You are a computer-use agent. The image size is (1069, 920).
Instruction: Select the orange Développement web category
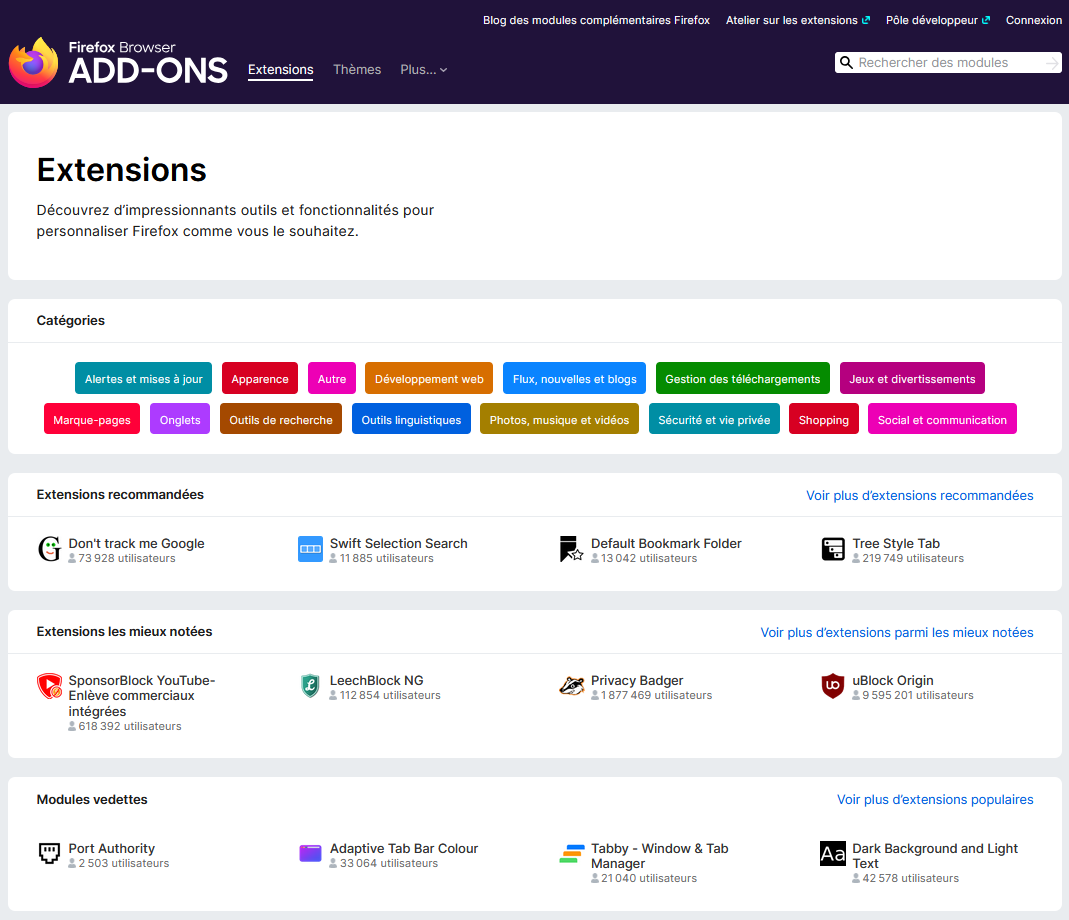[429, 379]
